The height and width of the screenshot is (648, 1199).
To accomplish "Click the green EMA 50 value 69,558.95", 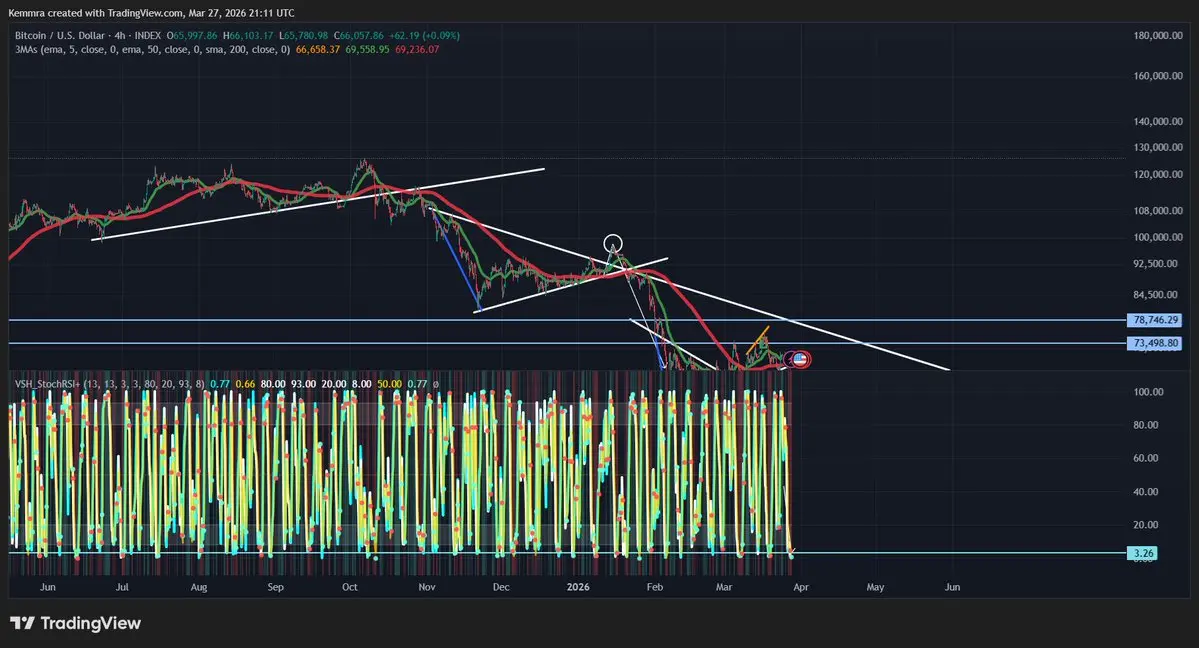I will tap(367, 49).
